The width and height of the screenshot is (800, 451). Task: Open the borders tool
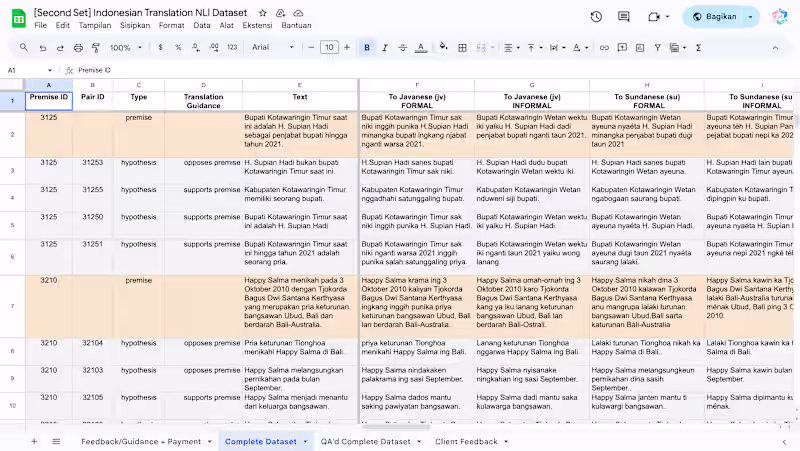click(x=462, y=47)
